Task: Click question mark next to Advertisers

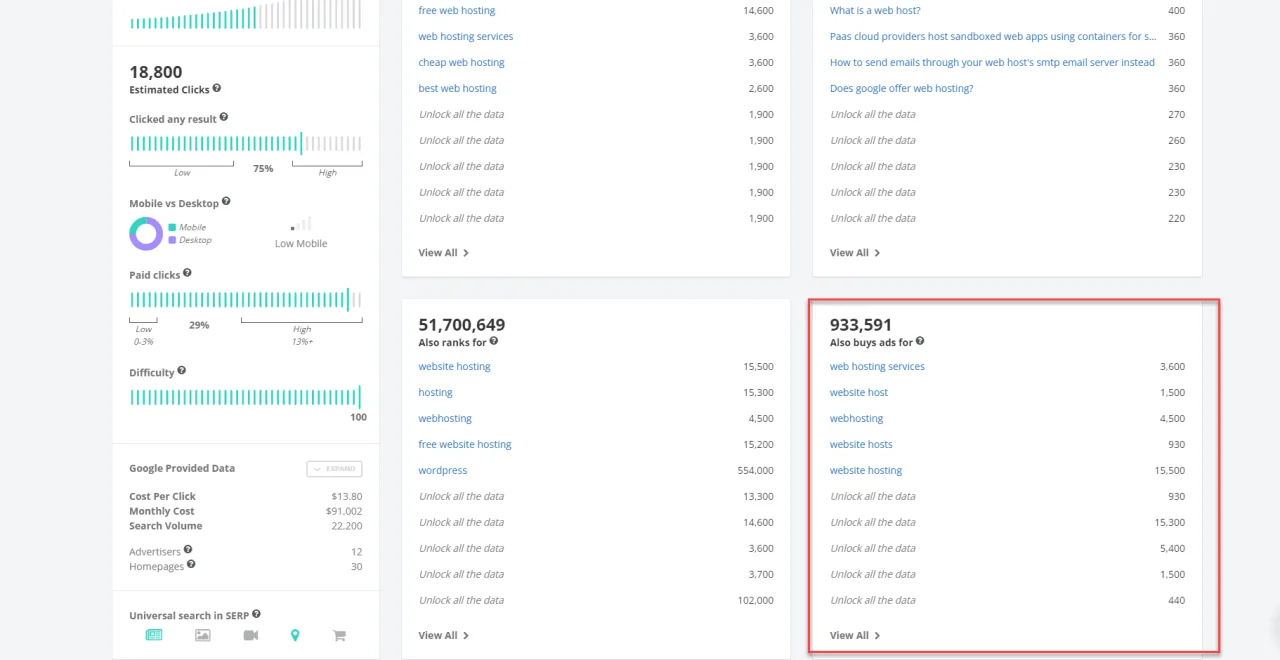Action: coord(188,549)
